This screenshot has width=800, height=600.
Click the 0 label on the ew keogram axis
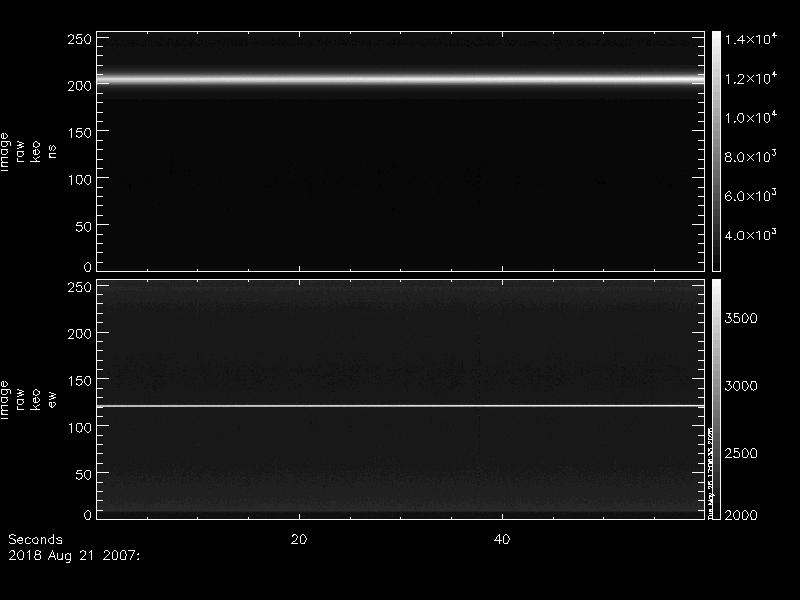pos(88,515)
